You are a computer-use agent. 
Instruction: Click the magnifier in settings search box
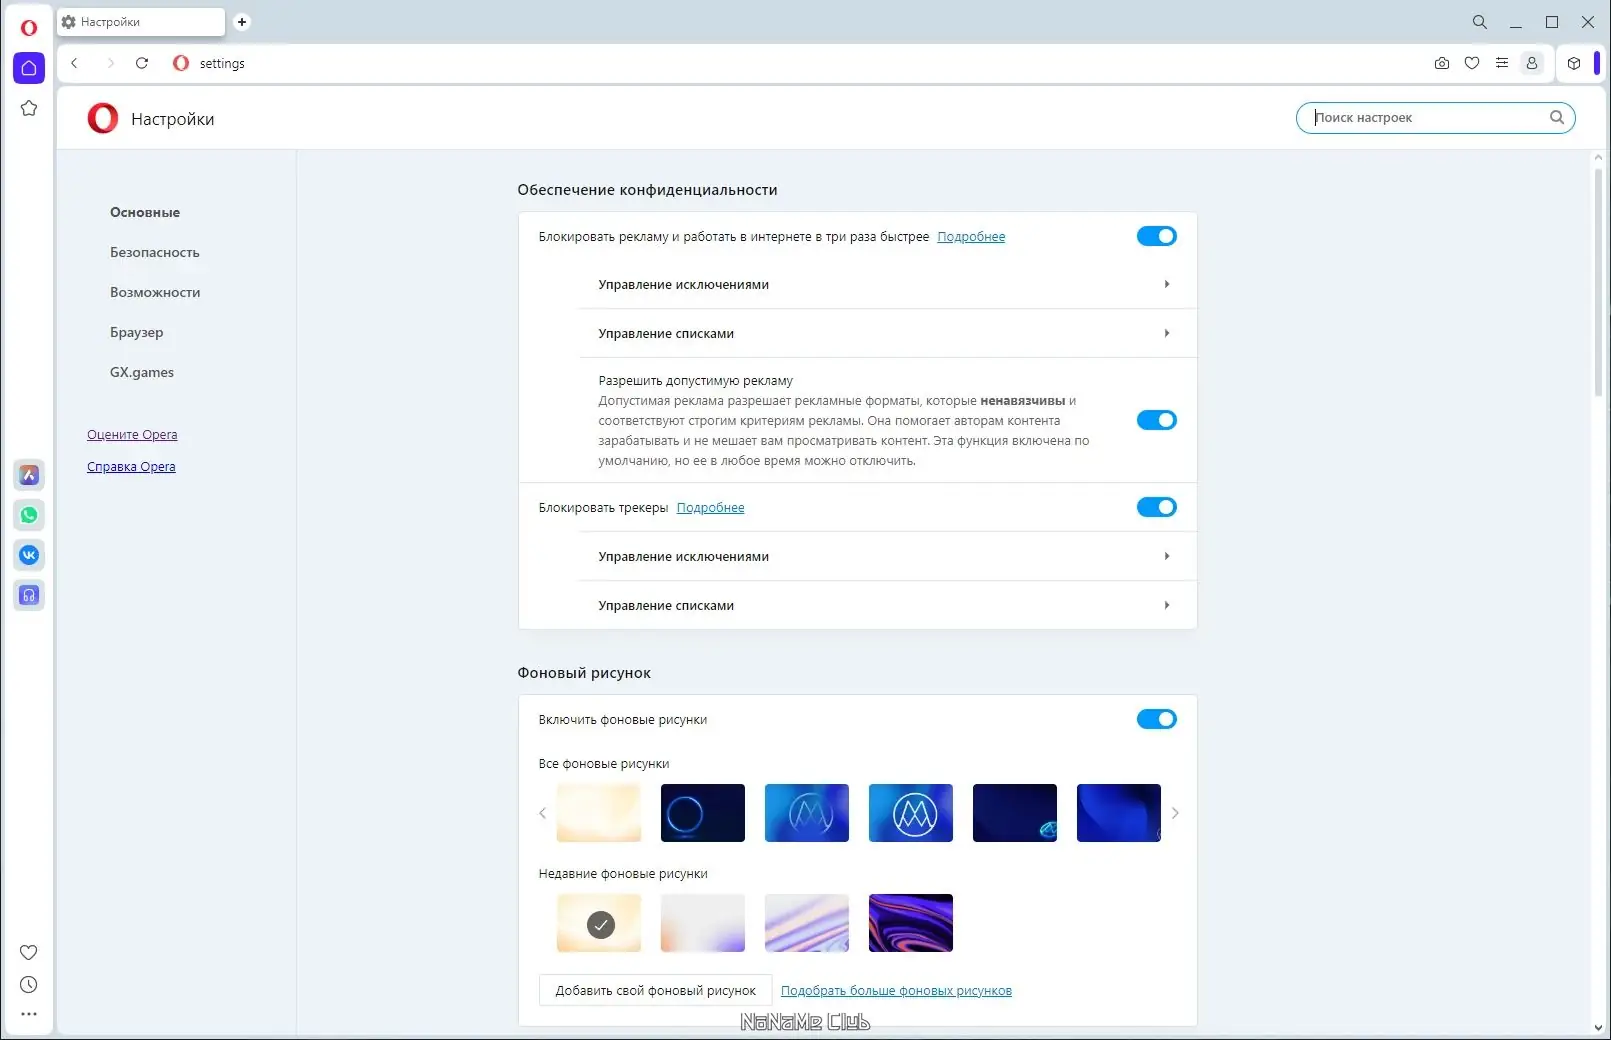click(1557, 117)
